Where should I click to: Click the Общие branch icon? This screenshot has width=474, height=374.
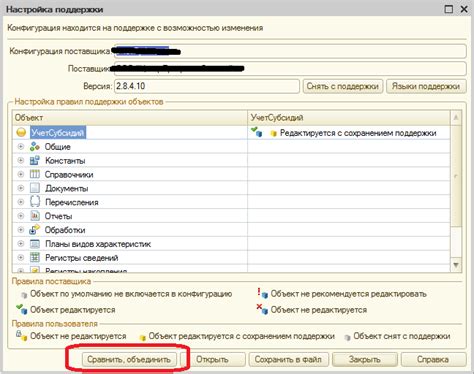35,146
